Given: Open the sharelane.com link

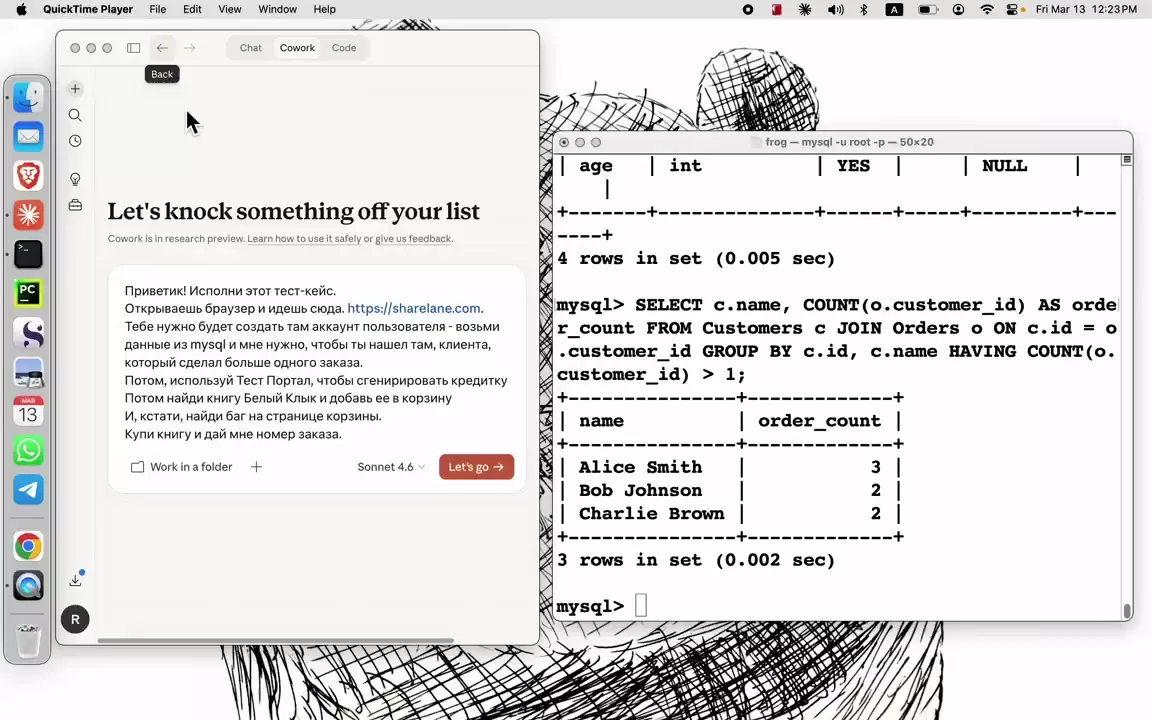Looking at the screenshot, I should coord(413,309).
